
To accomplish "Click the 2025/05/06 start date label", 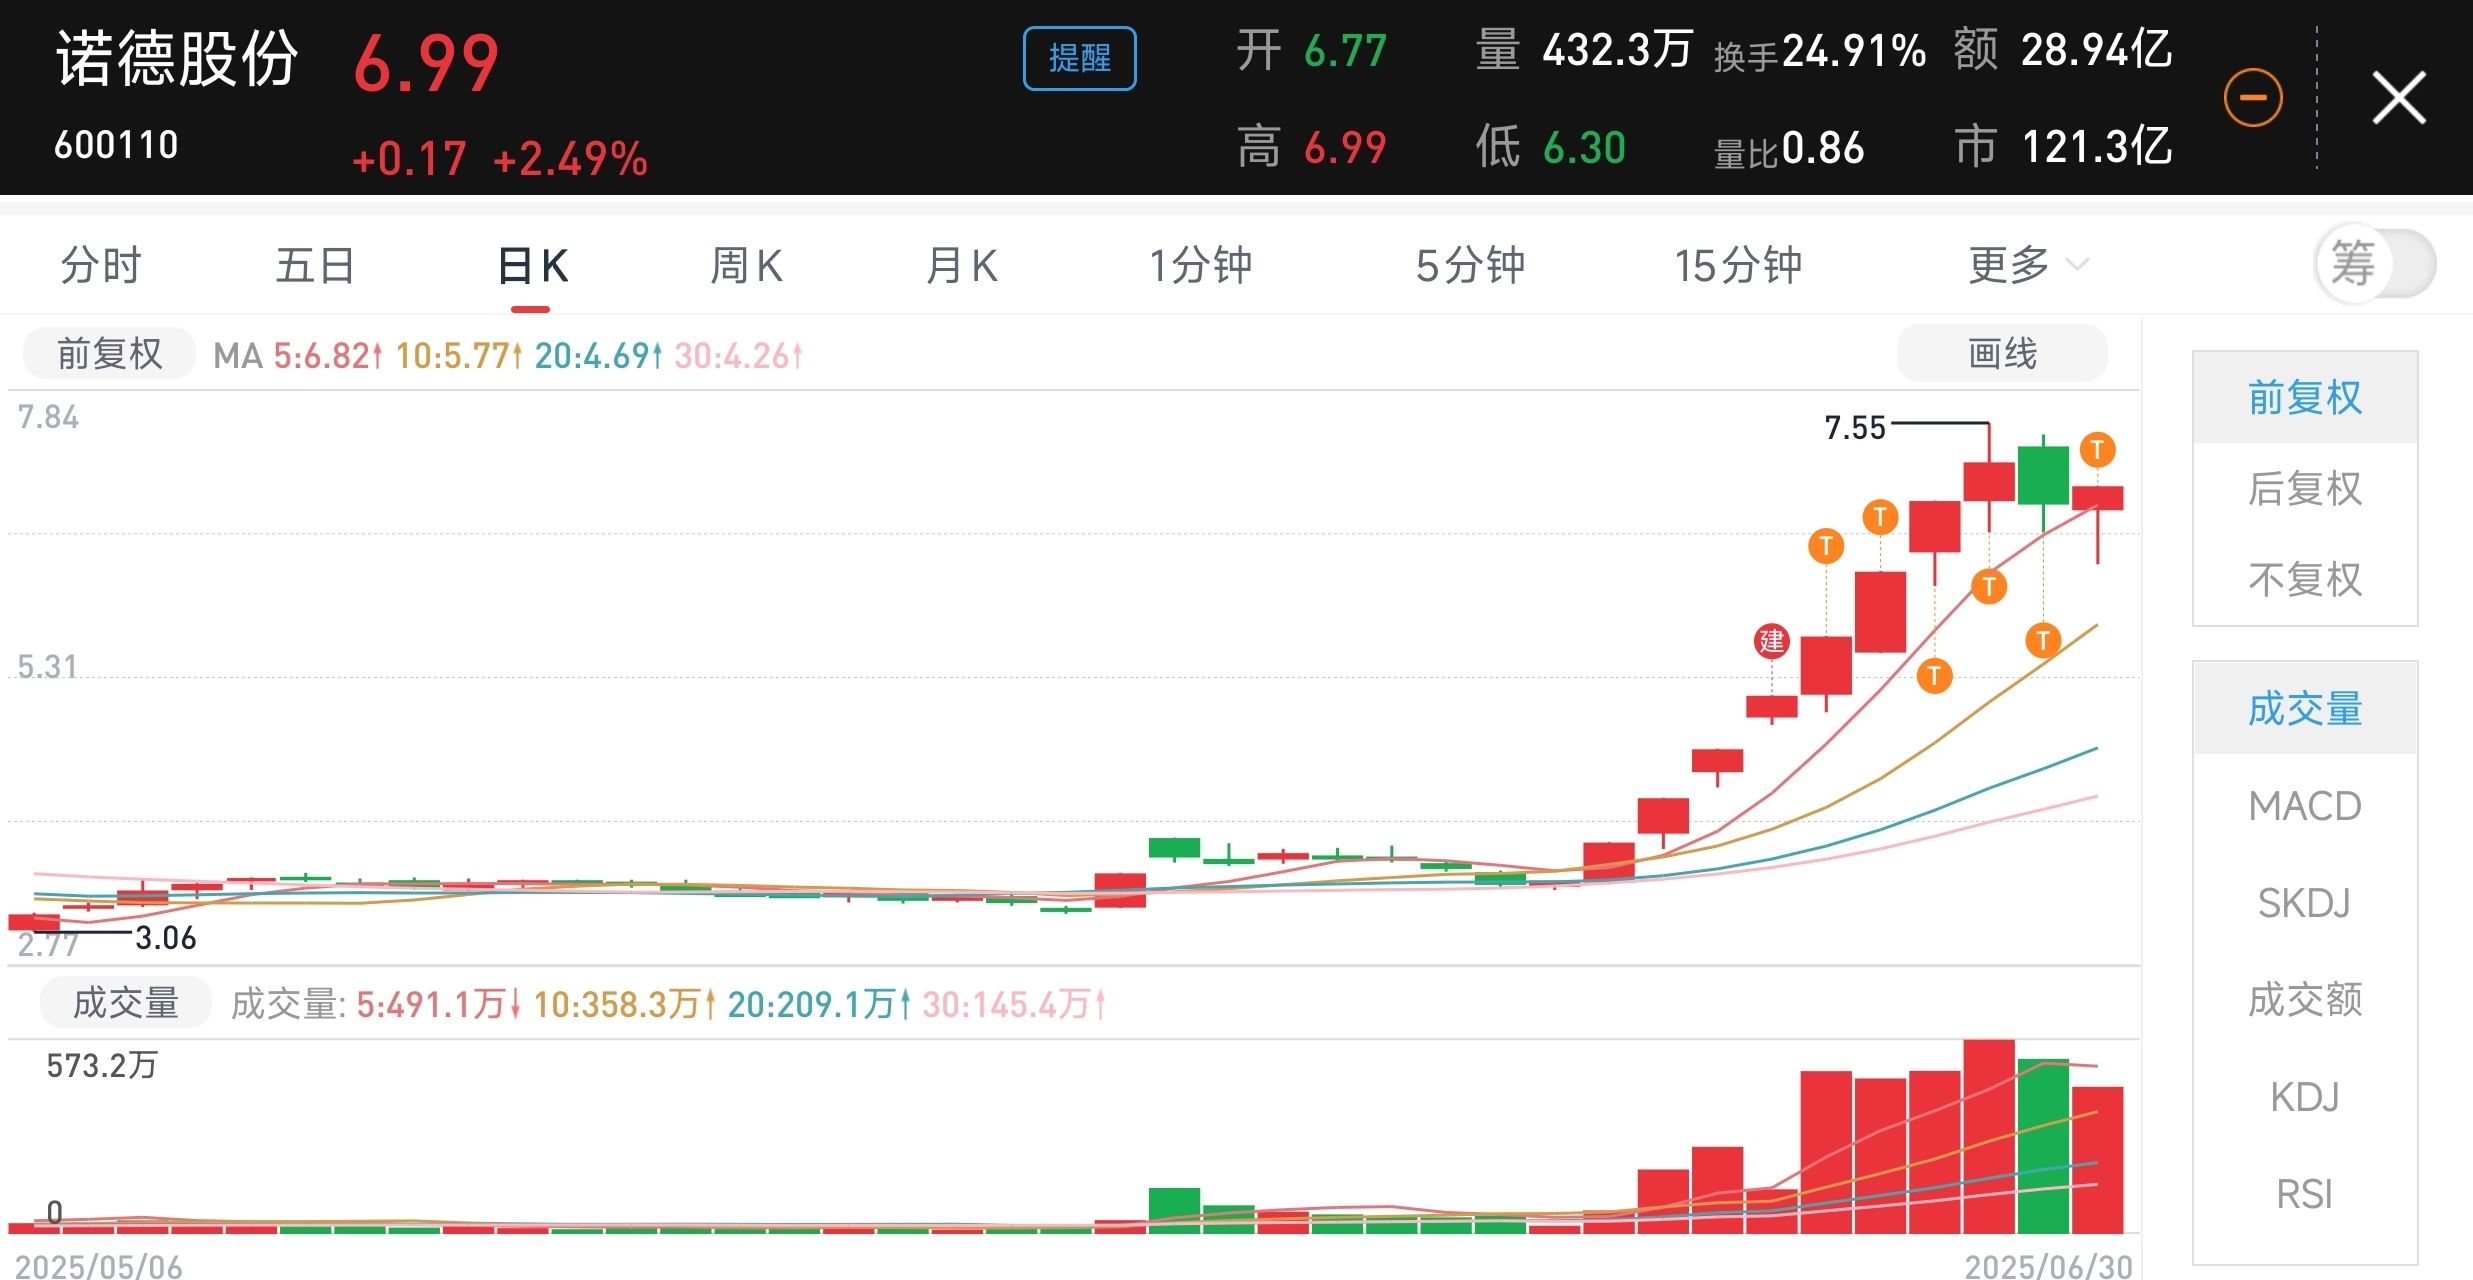I will coord(99,1267).
